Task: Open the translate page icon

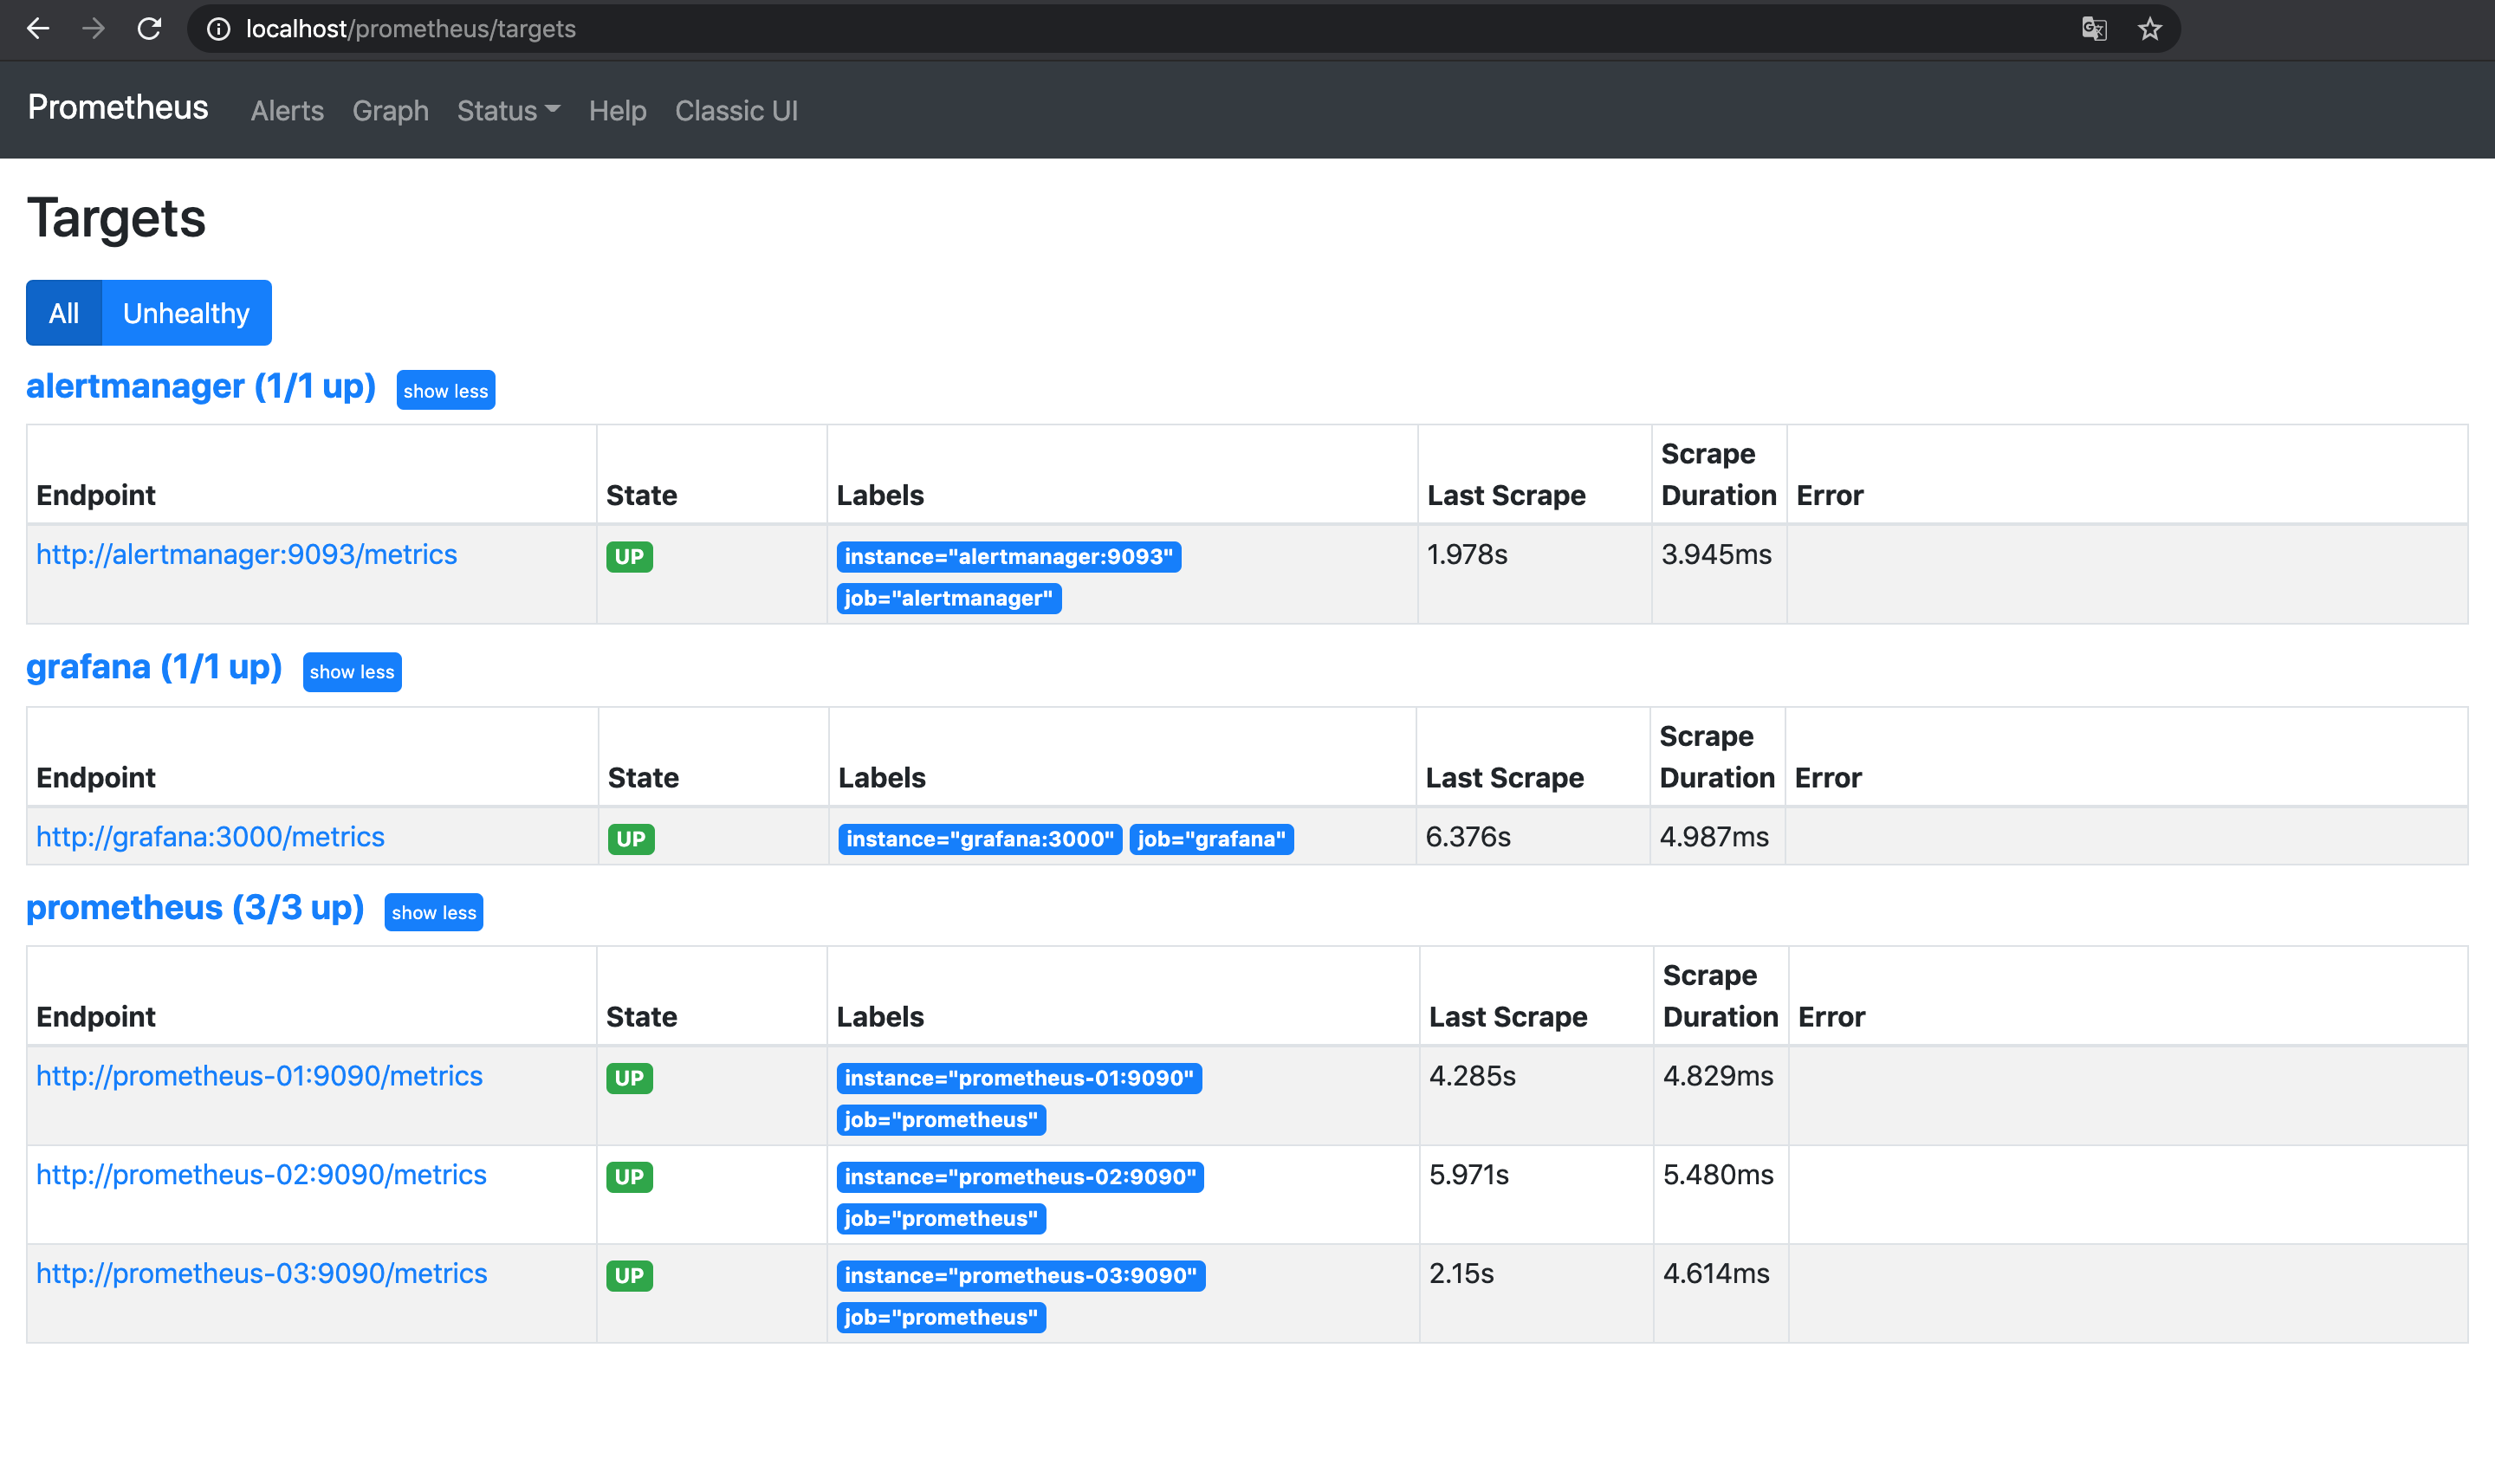Action: (x=2094, y=29)
